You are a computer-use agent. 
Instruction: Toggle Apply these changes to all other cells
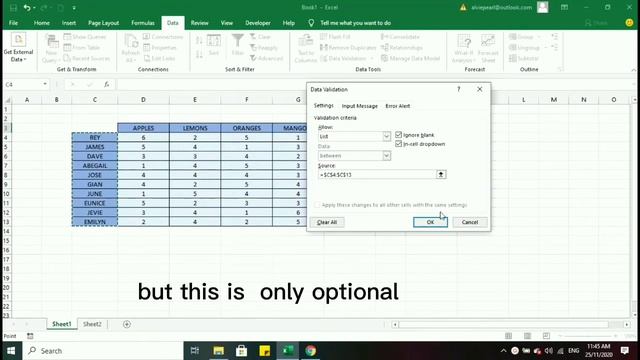pyautogui.click(x=317, y=205)
